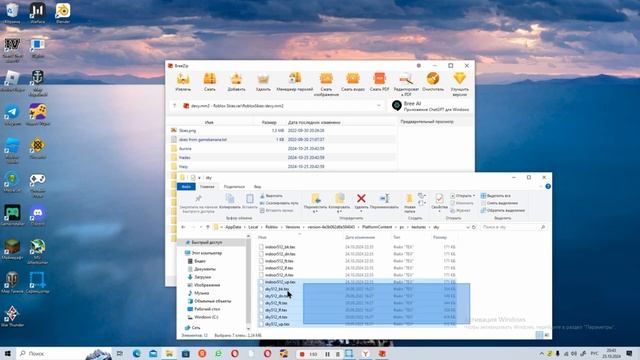Switch to the Share ribbon tab

tap(234, 187)
